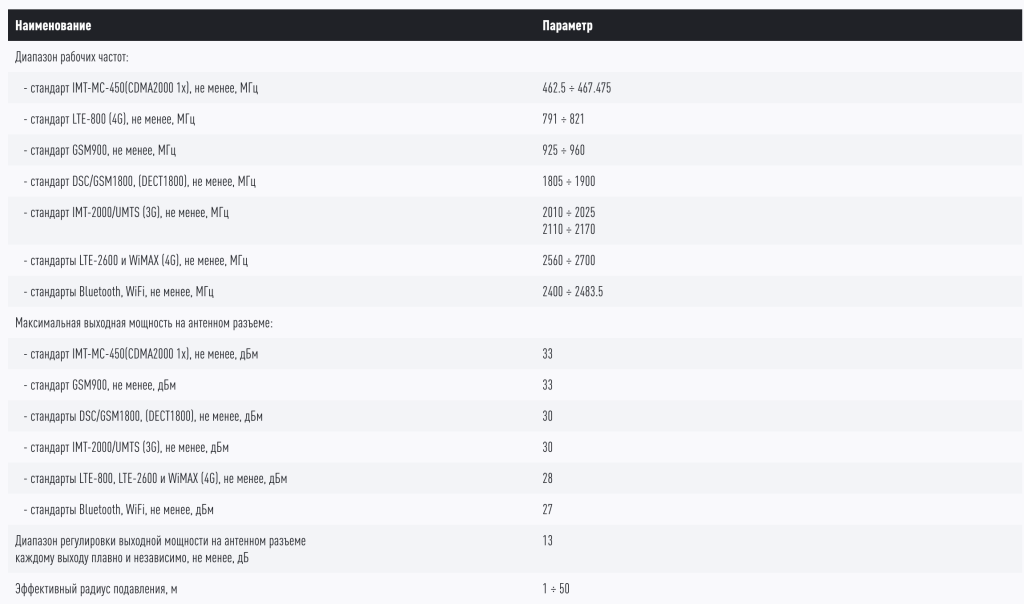The height and width of the screenshot is (604, 1024).
Task: Click the "Параметр" column header
Action: tap(567, 26)
